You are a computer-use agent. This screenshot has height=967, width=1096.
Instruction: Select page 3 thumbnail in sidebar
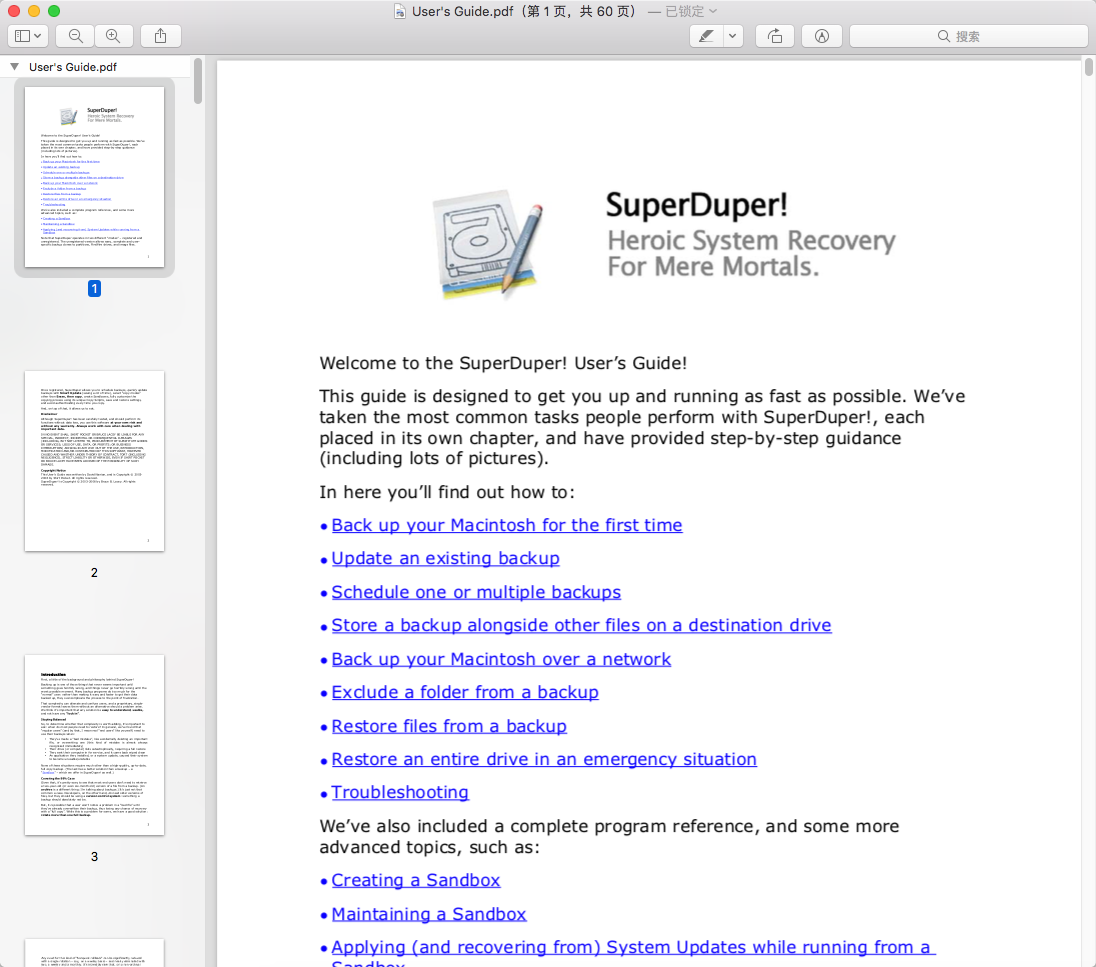click(94, 745)
